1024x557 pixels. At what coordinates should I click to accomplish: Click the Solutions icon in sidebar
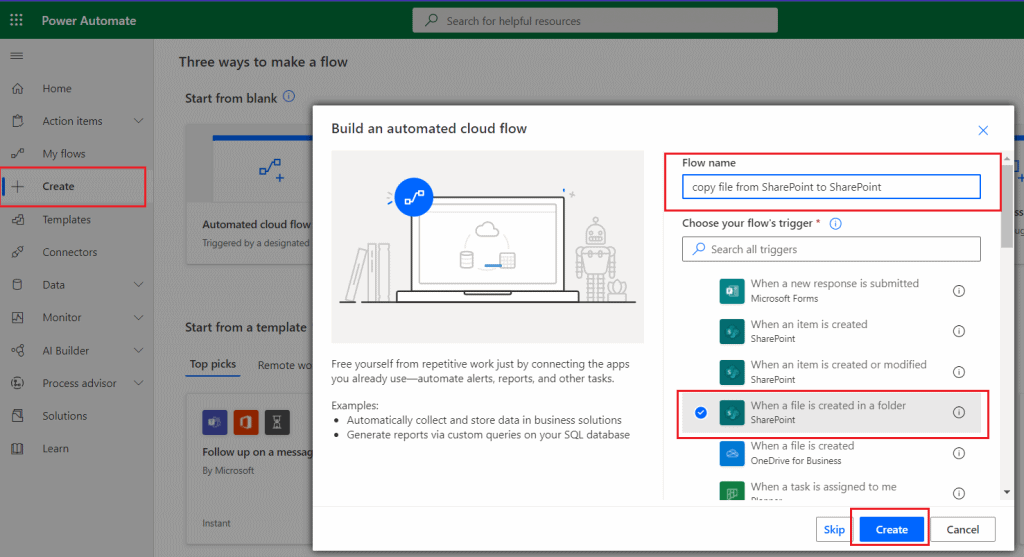(18, 416)
